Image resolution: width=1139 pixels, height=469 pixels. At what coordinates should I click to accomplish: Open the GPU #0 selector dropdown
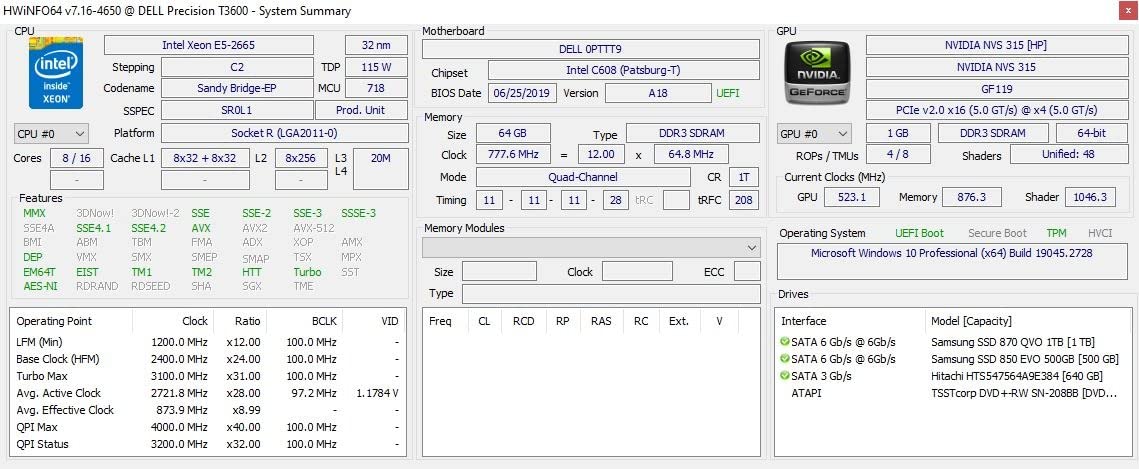tap(814, 134)
